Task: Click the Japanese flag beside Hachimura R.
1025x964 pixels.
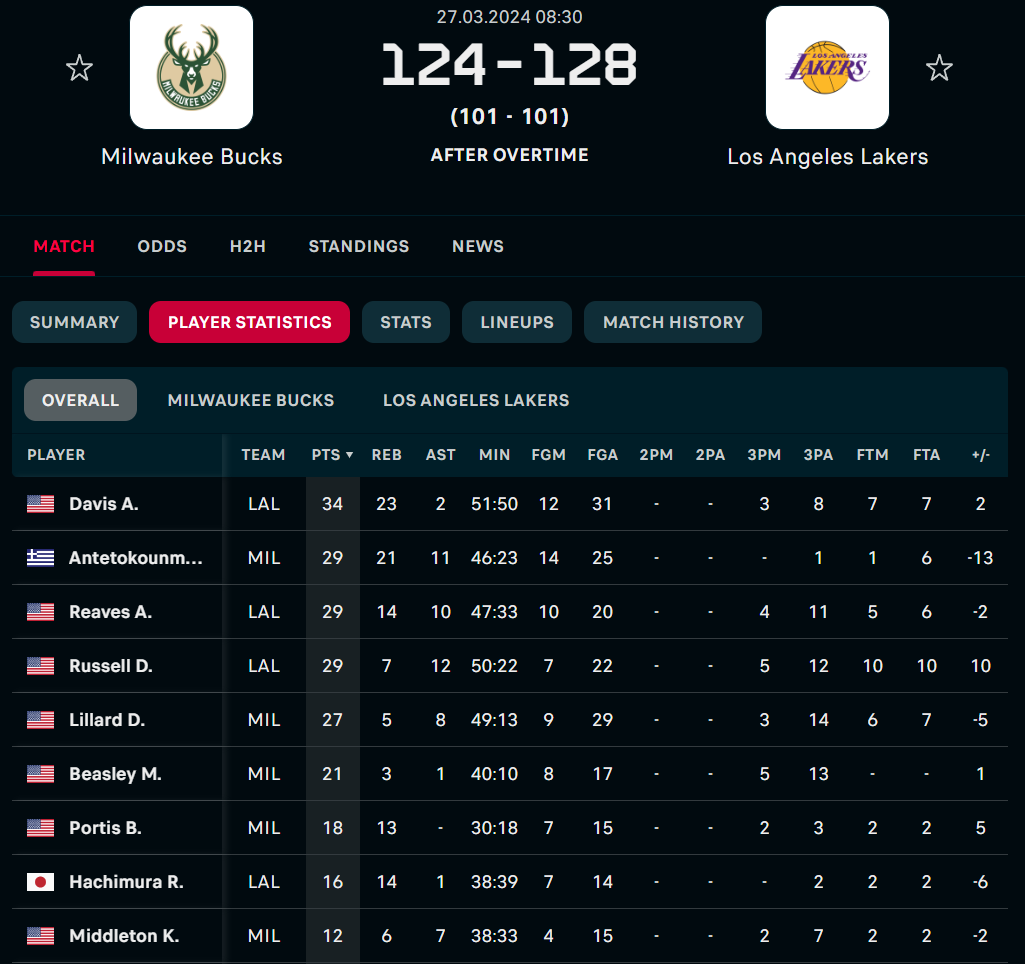Action: [x=40, y=882]
